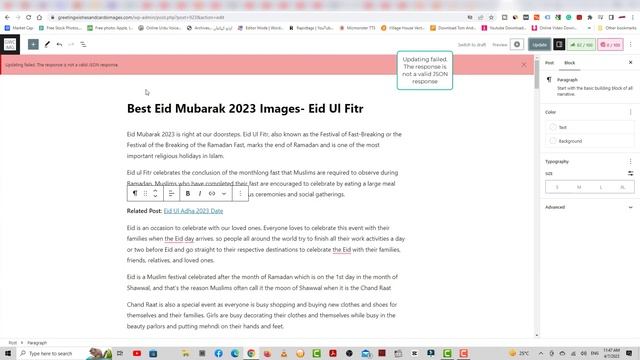640x360 pixels.
Task: Set a custom font size
Action: 631,173
